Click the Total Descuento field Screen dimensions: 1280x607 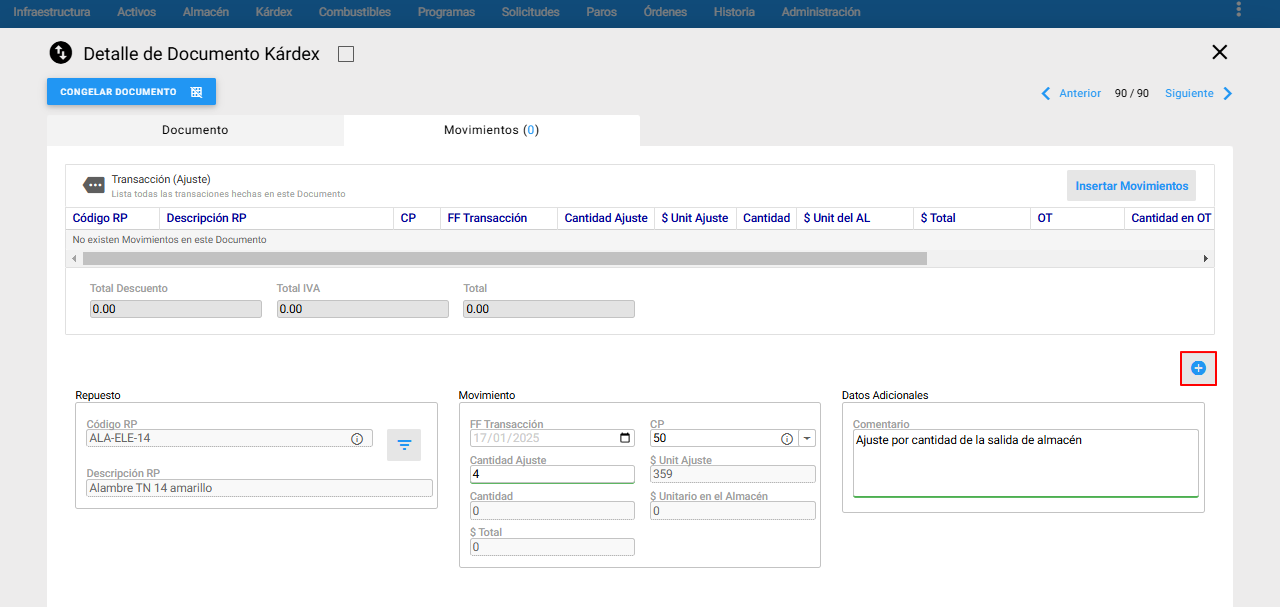pyautogui.click(x=176, y=309)
